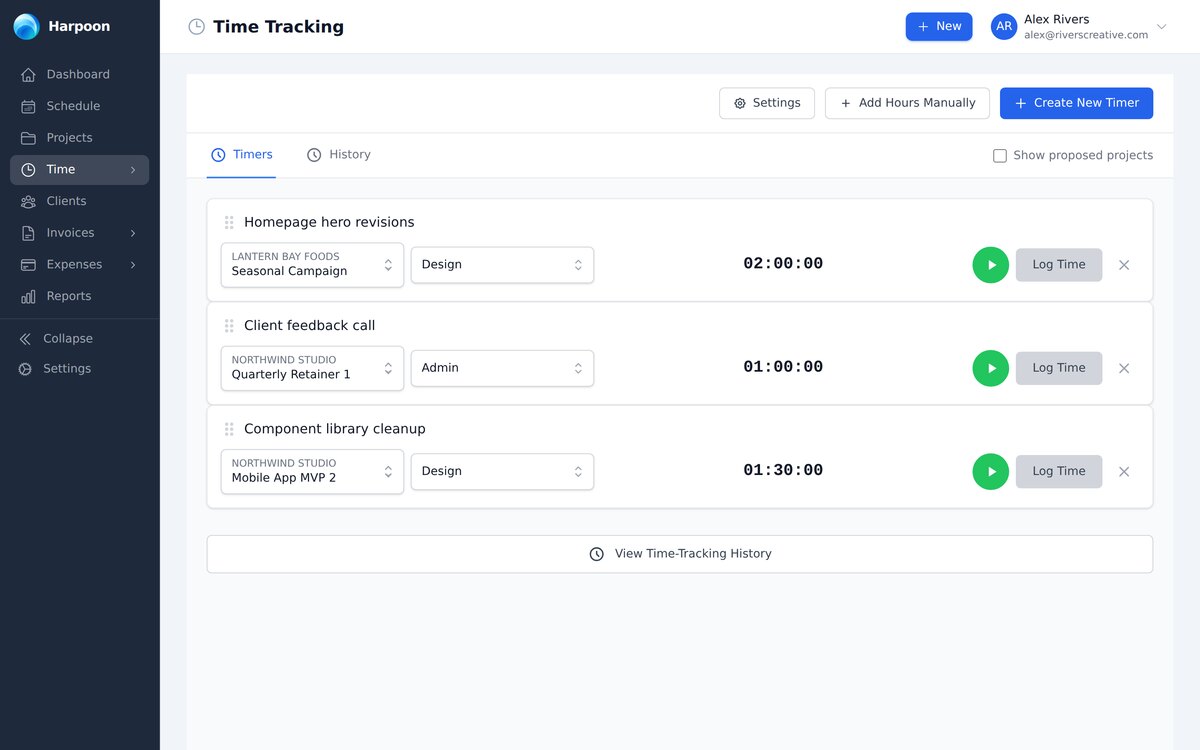Screen dimensions: 1200x750
Task: Open Design dropdown for Component library cleanup
Action: pos(502,471)
